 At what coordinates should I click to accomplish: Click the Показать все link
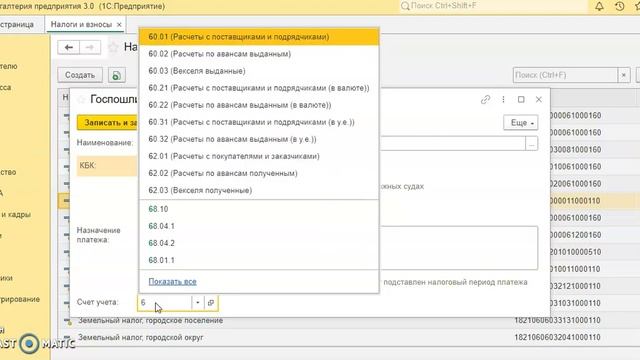pos(172,282)
